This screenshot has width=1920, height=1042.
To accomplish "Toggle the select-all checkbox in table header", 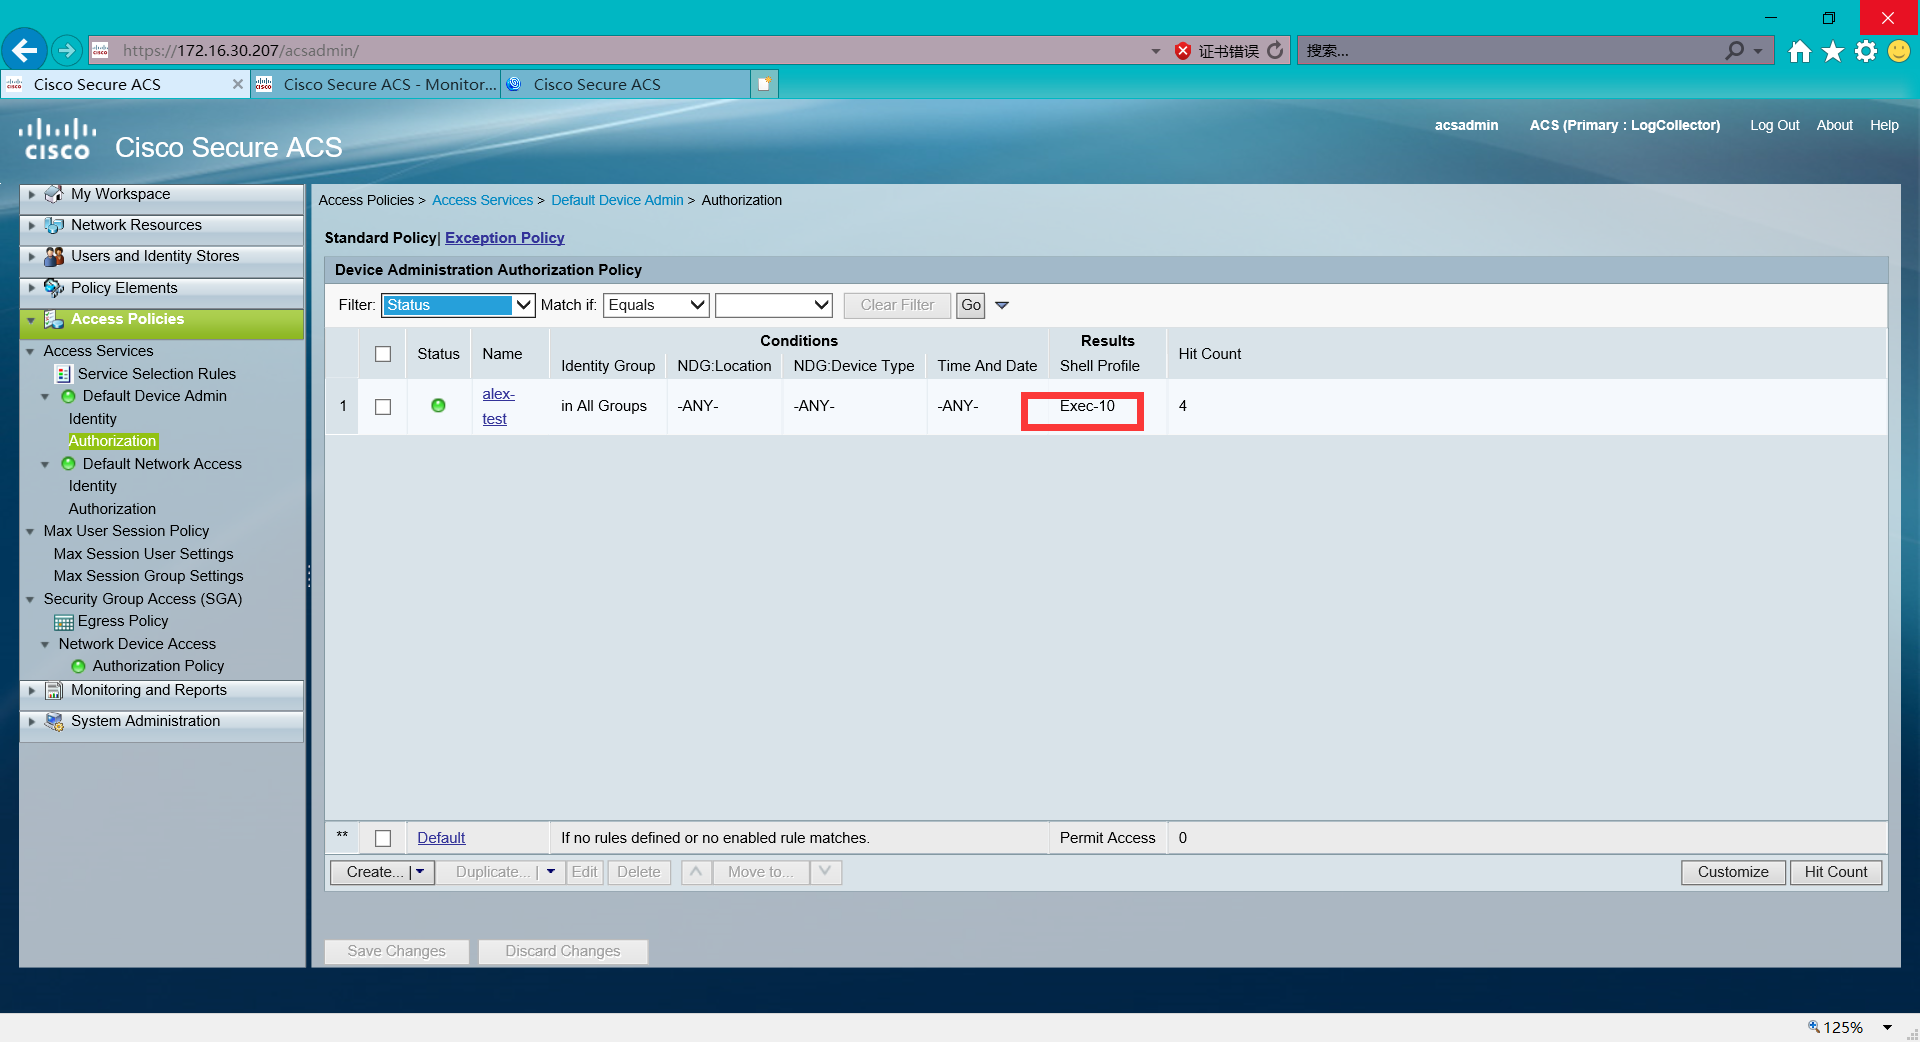I will [x=383, y=354].
